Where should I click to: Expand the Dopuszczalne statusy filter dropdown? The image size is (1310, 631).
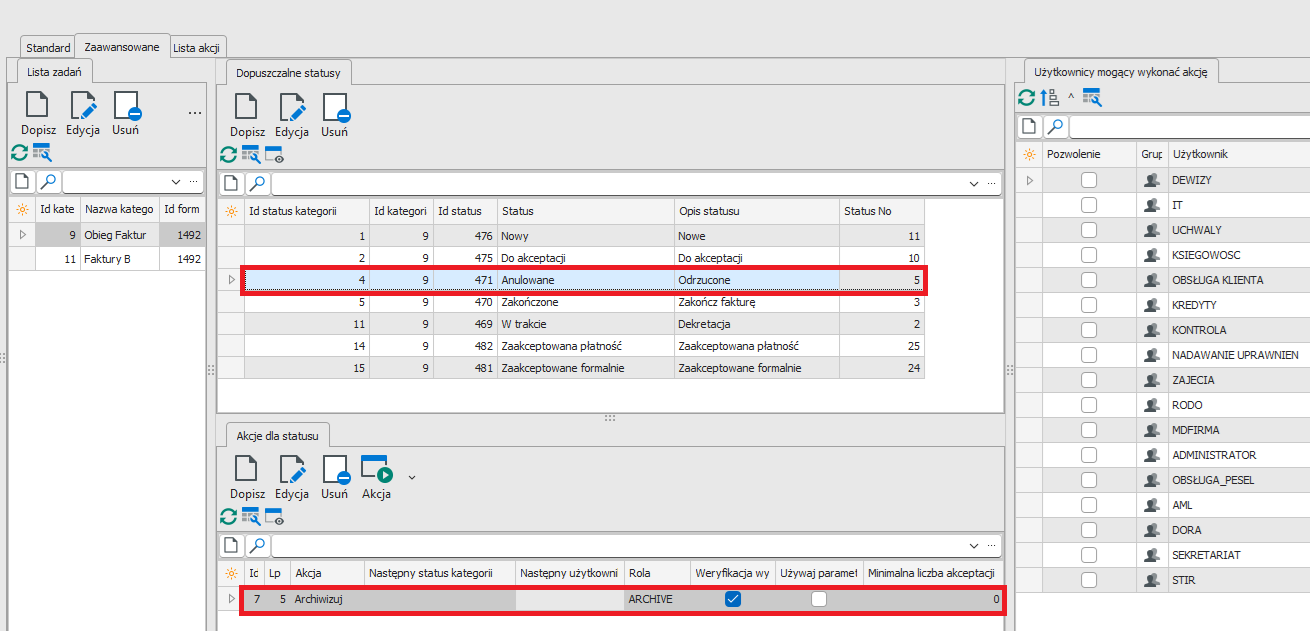pyautogui.click(x=974, y=184)
